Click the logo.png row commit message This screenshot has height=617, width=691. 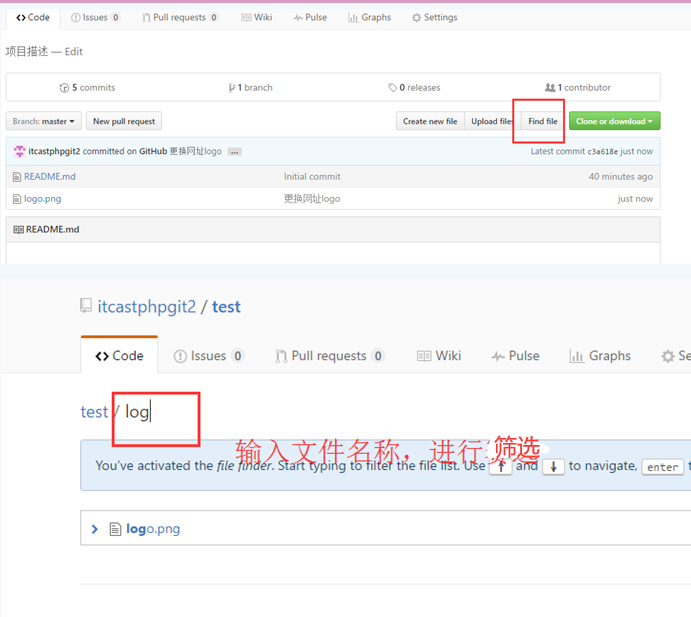tap(312, 199)
